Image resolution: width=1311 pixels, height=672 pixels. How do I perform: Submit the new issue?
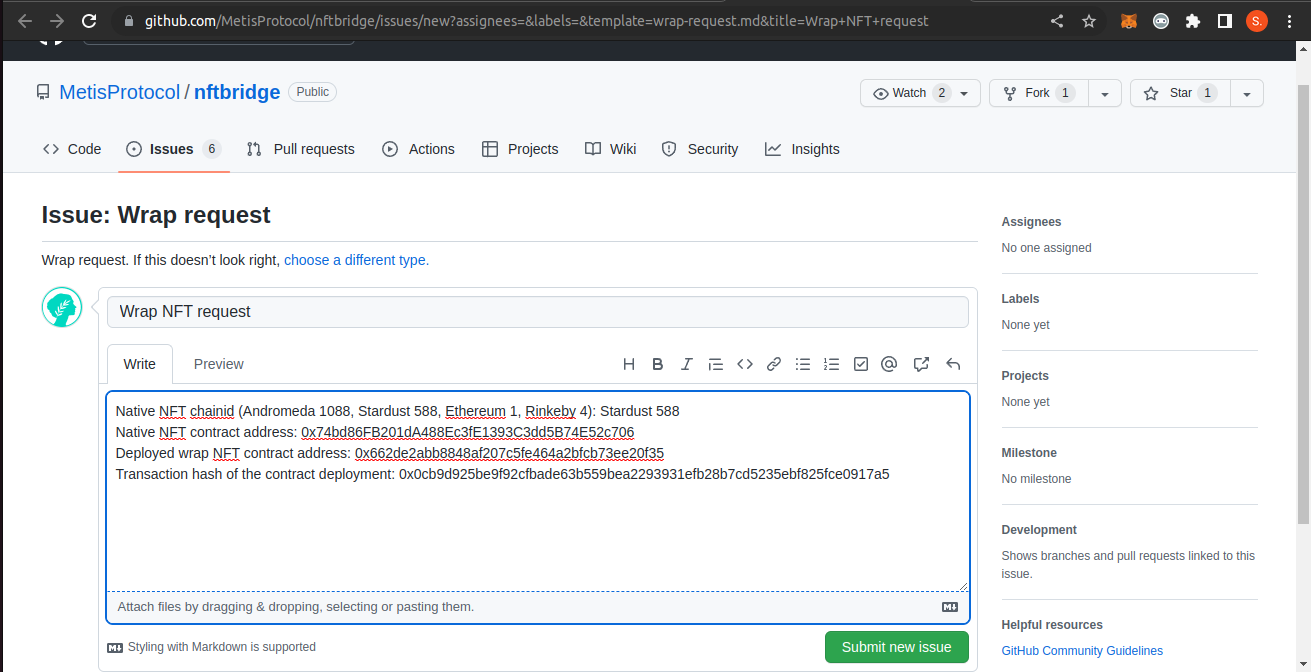[x=896, y=647]
